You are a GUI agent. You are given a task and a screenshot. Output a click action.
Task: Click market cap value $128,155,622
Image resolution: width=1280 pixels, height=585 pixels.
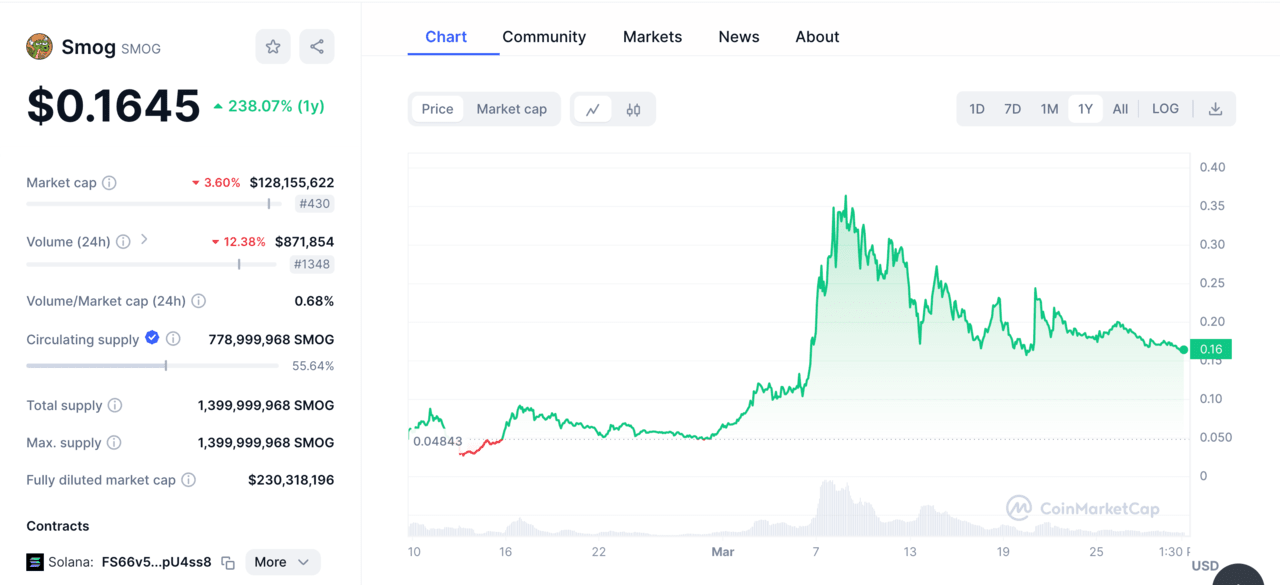pos(292,183)
